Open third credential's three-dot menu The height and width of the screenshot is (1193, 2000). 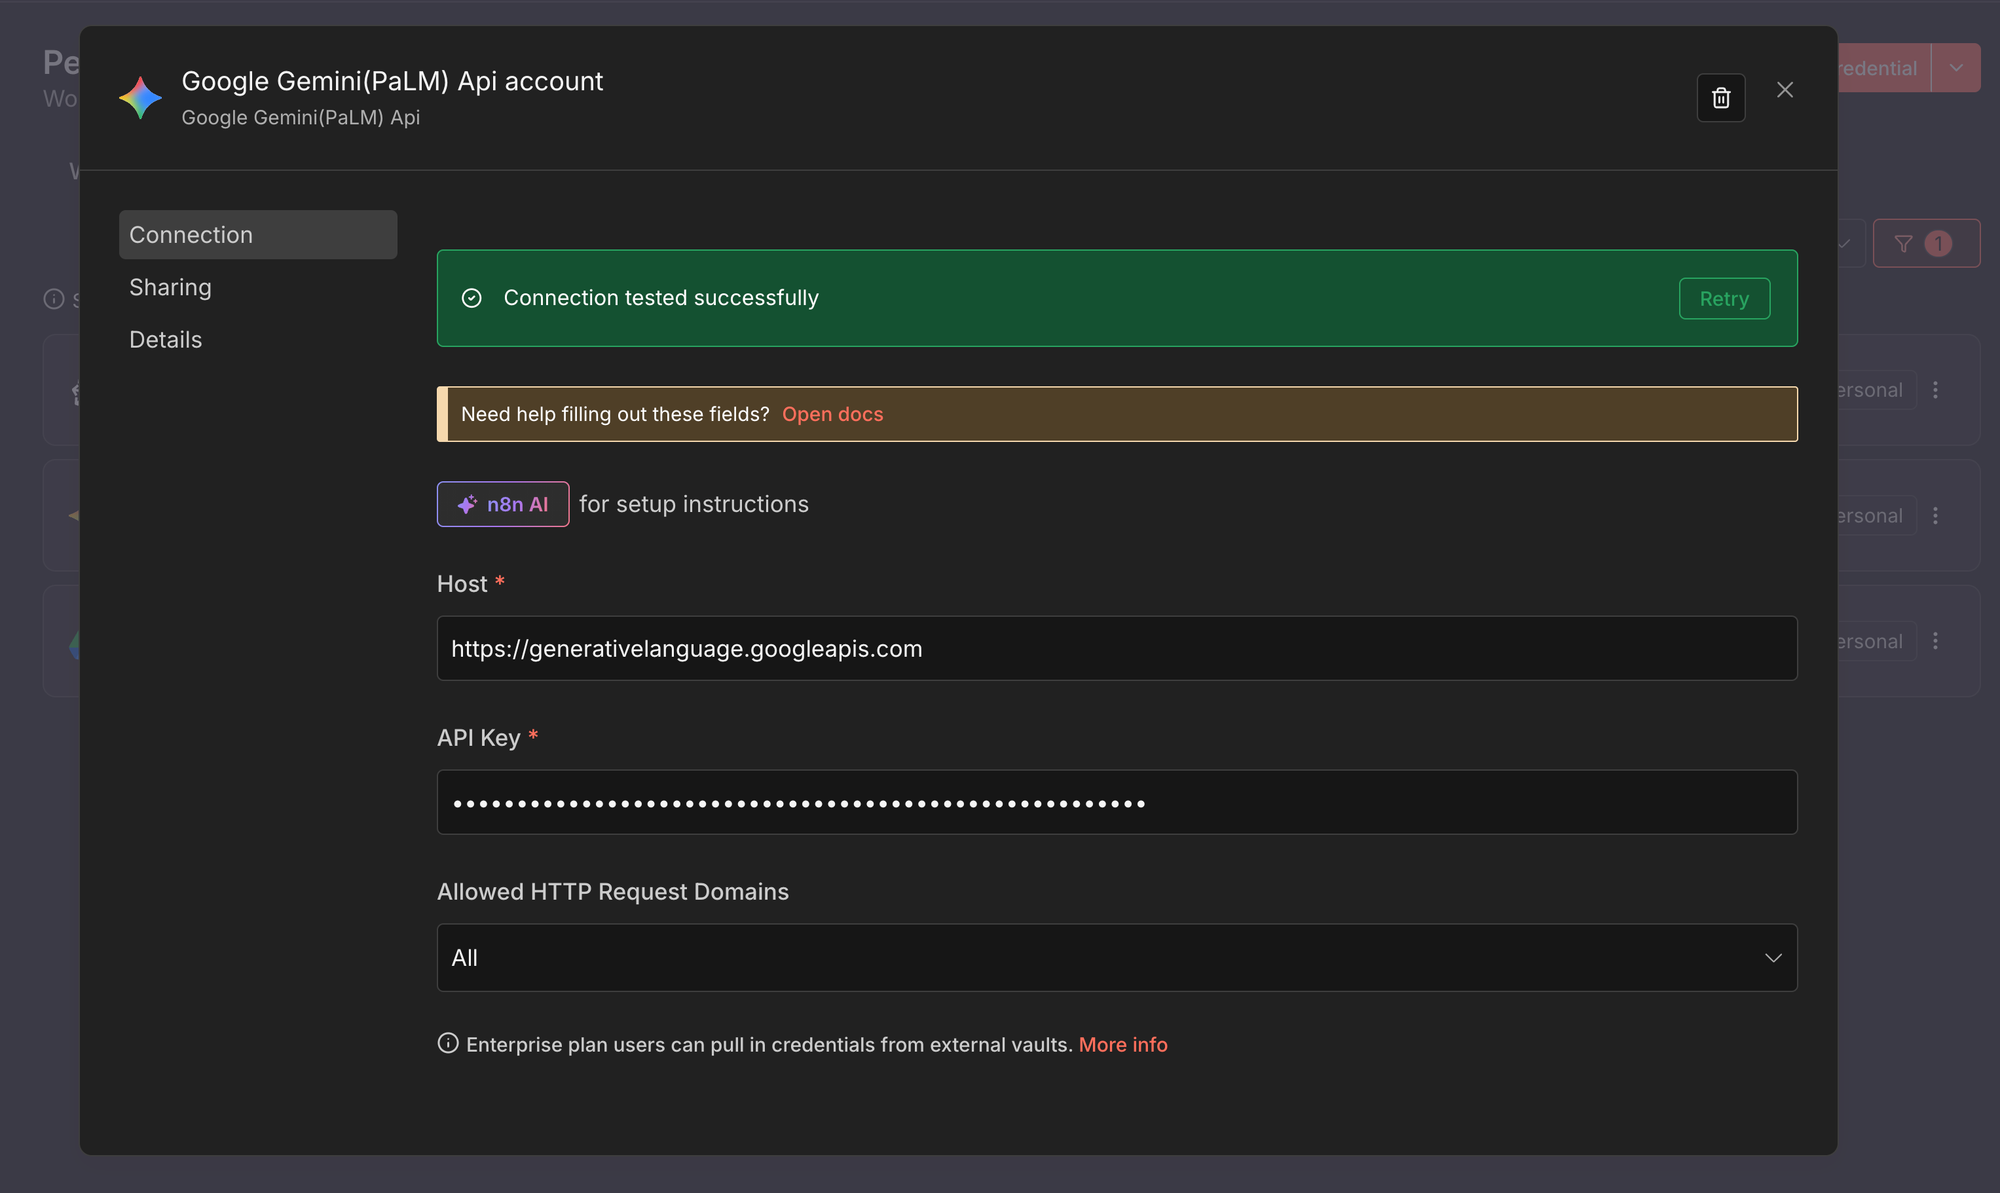(1936, 641)
